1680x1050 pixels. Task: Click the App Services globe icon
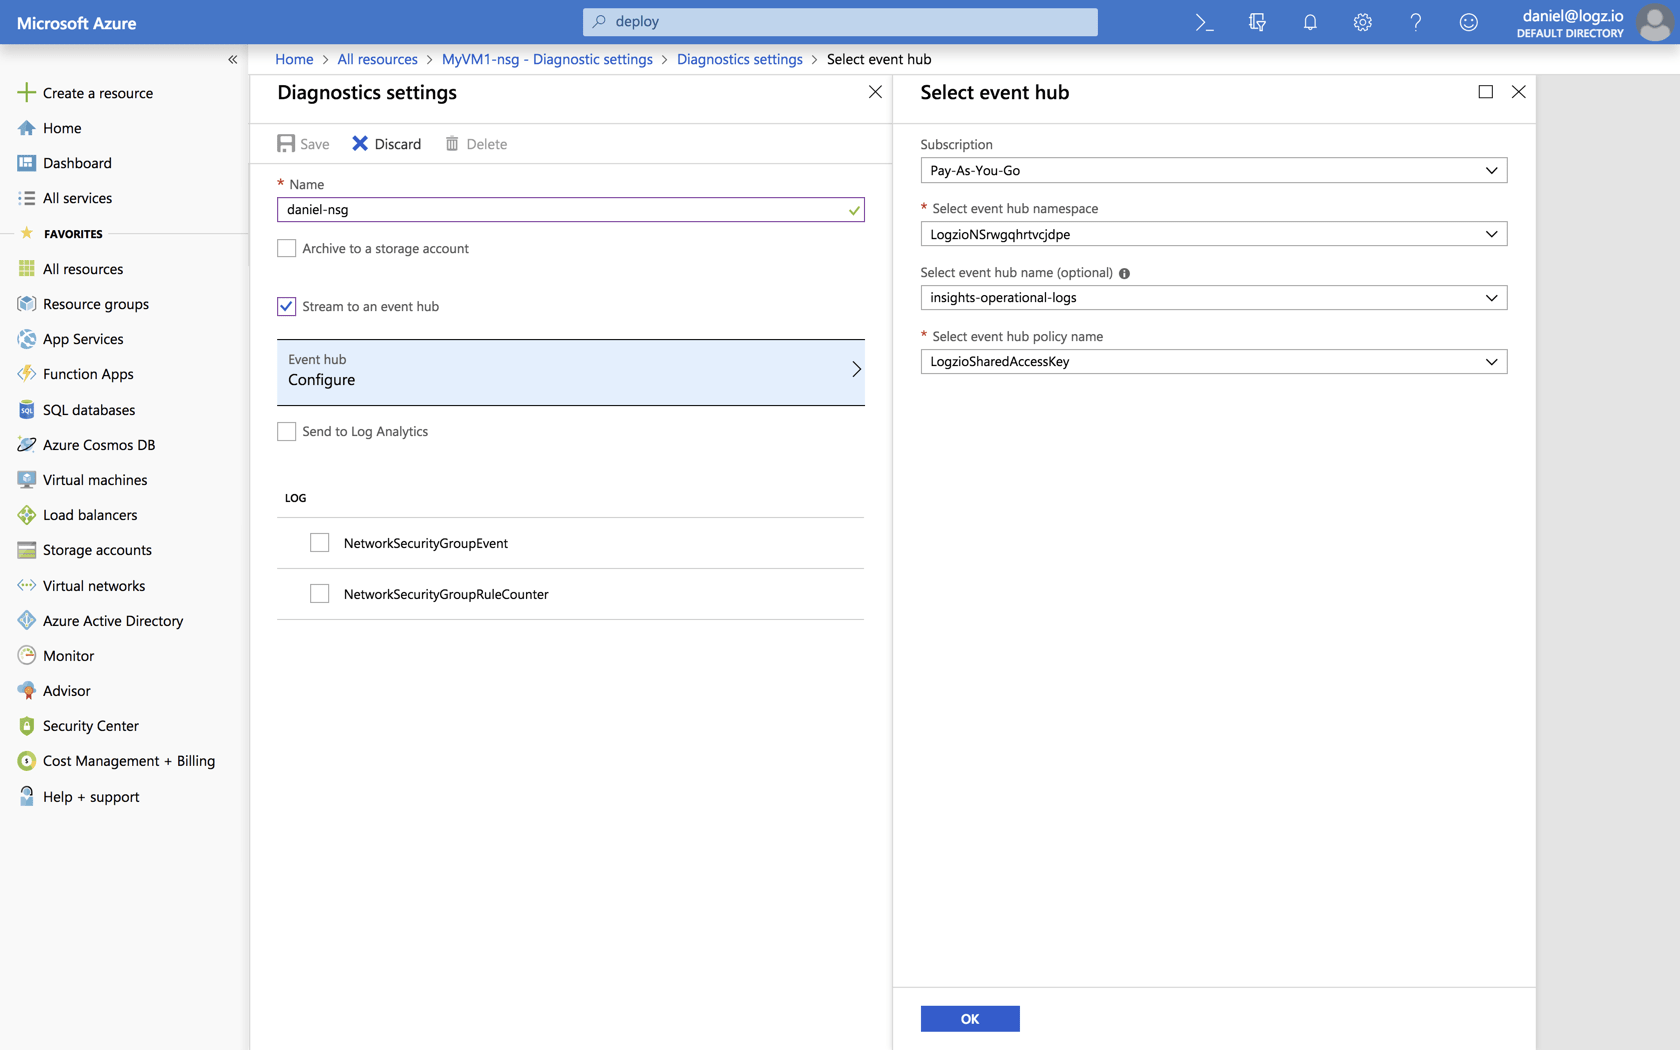27,339
